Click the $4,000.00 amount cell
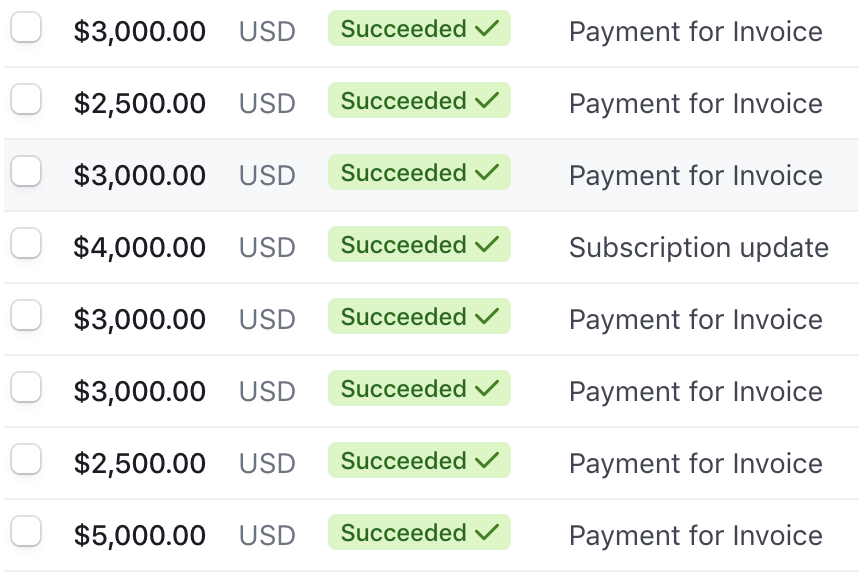858x574 pixels. 140,247
